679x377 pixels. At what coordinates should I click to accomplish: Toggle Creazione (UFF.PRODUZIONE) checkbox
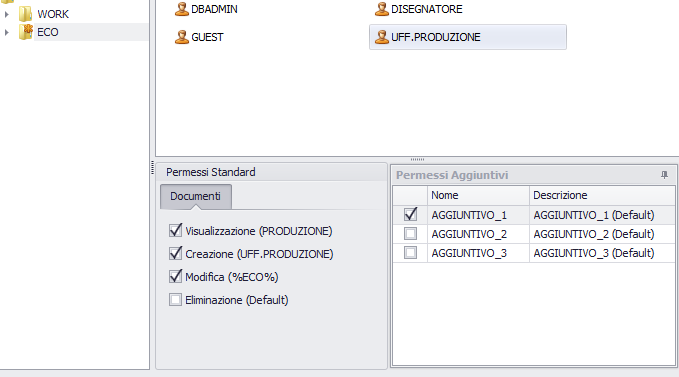[175, 254]
